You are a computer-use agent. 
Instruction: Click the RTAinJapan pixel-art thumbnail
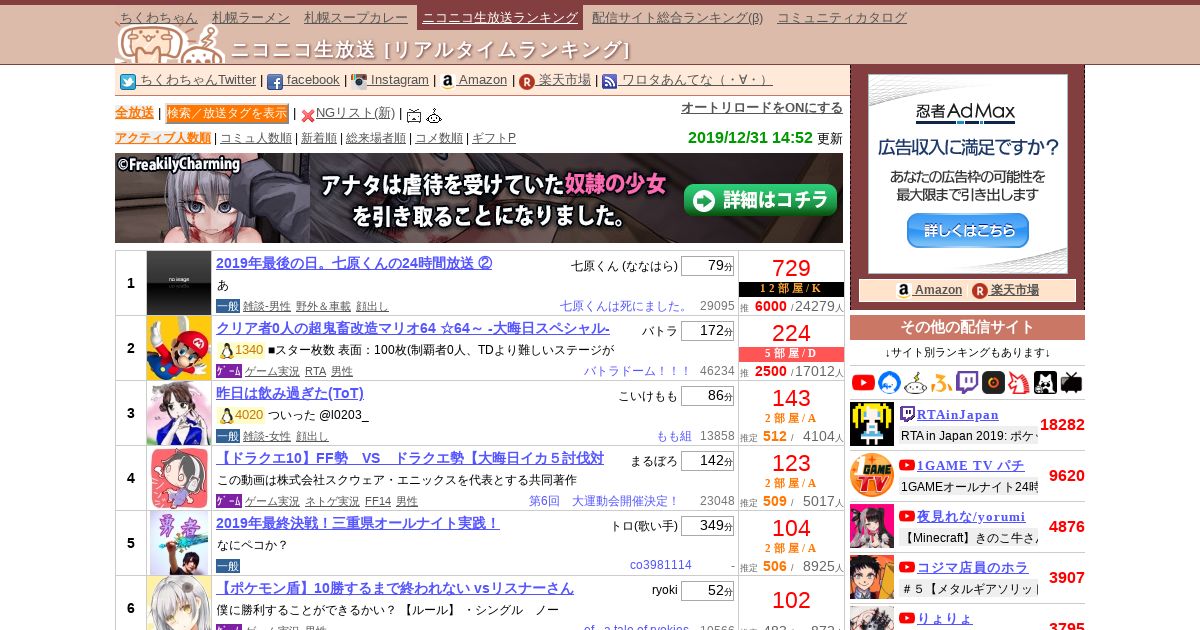click(x=872, y=424)
